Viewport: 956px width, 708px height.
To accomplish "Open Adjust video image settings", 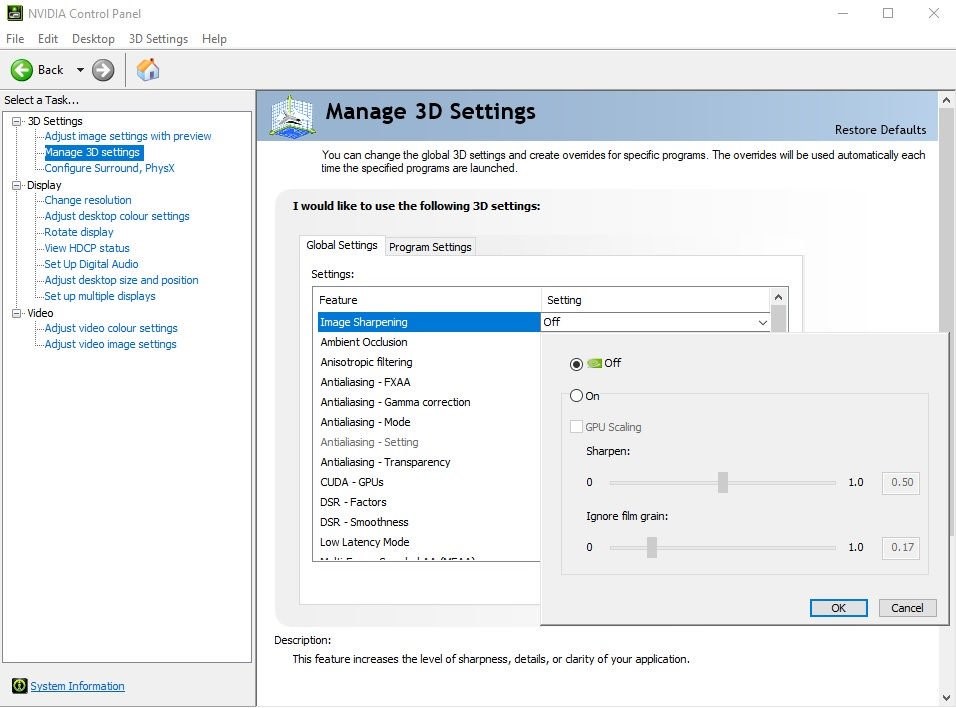I will point(110,344).
